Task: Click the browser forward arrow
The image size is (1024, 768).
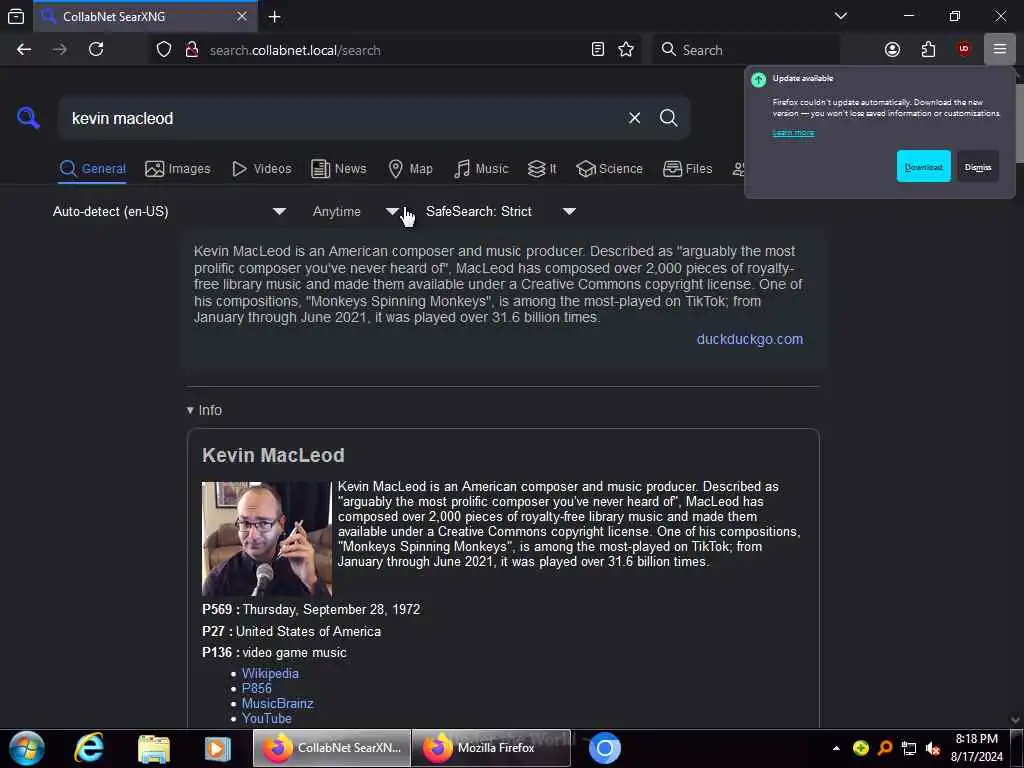Action: (59, 50)
